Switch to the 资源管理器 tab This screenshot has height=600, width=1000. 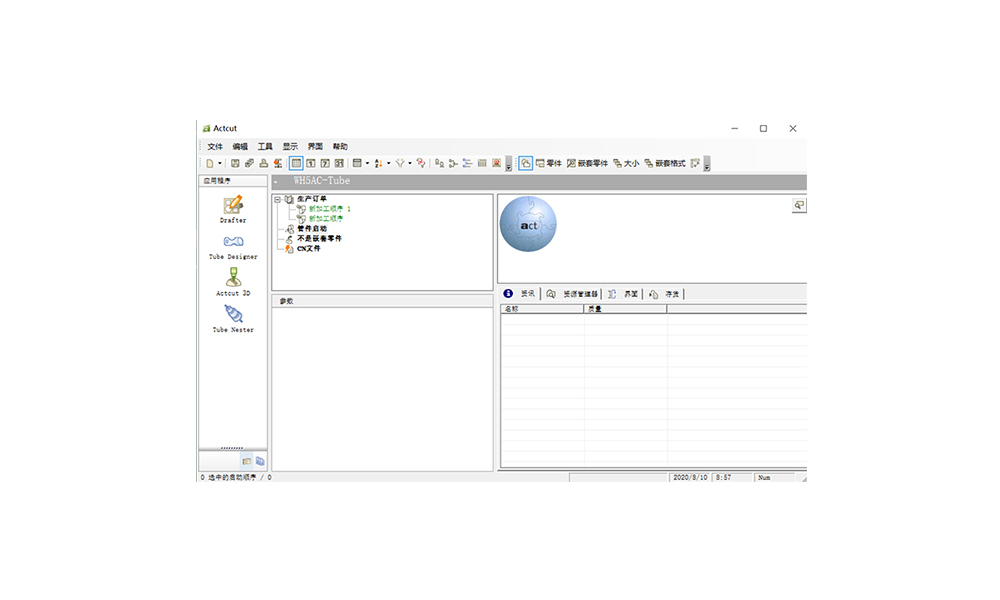(x=573, y=294)
